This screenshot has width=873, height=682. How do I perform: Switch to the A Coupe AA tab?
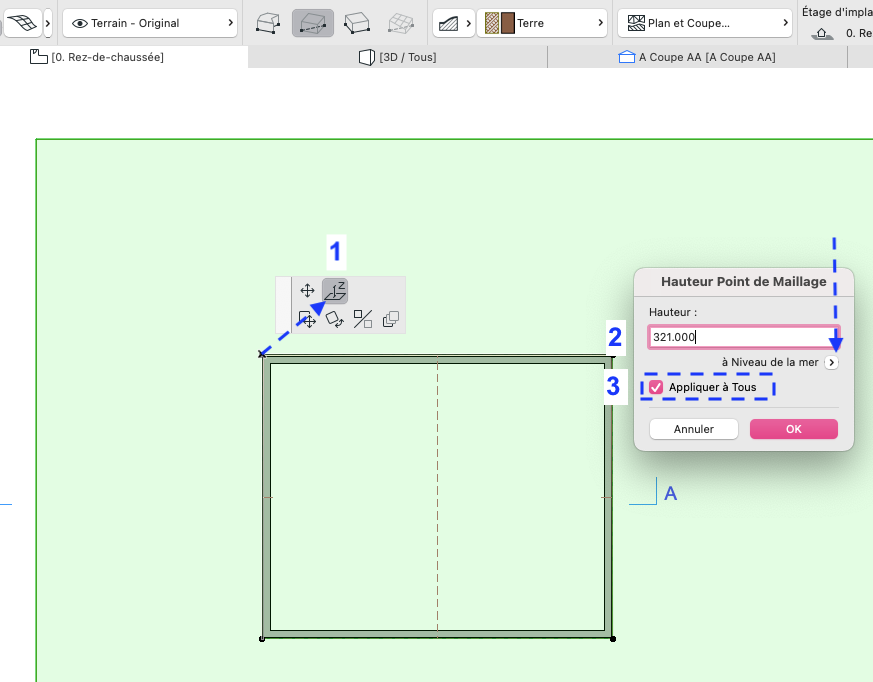[x=697, y=57]
